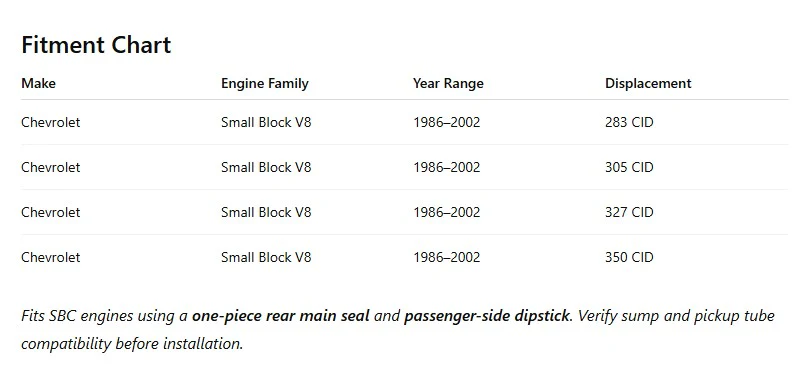792x374 pixels.
Task: Click the bold passenger-side dipstick text
Action: (x=487, y=316)
